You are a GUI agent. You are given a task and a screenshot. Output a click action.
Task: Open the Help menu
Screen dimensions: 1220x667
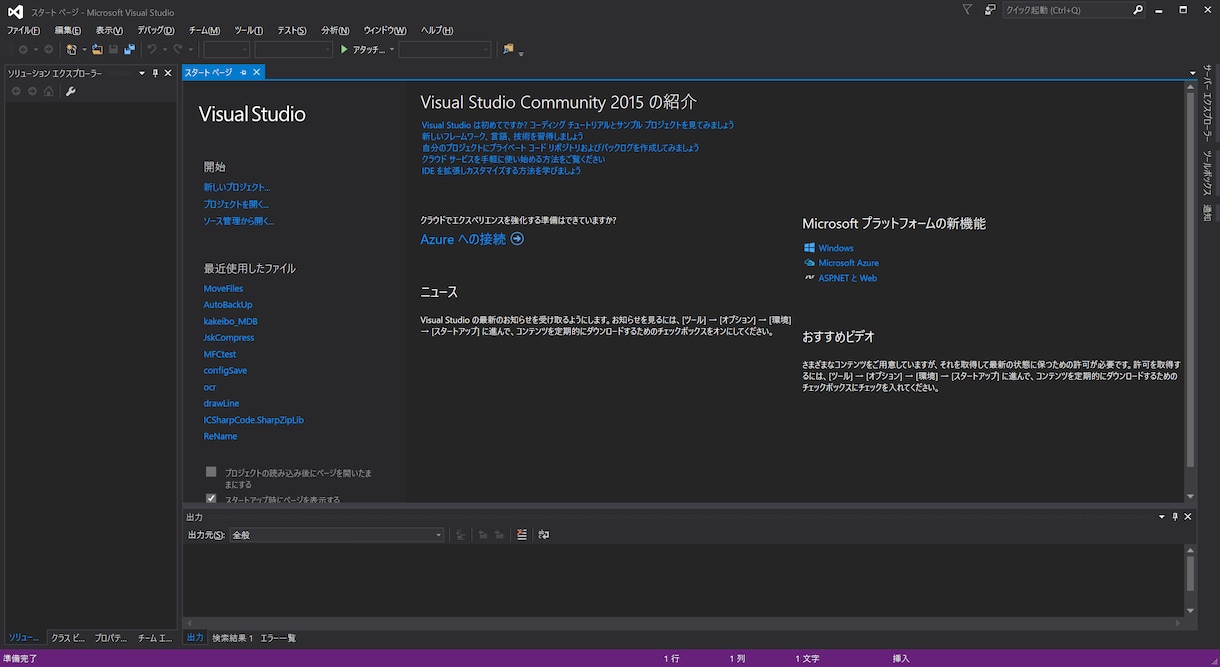coord(436,30)
